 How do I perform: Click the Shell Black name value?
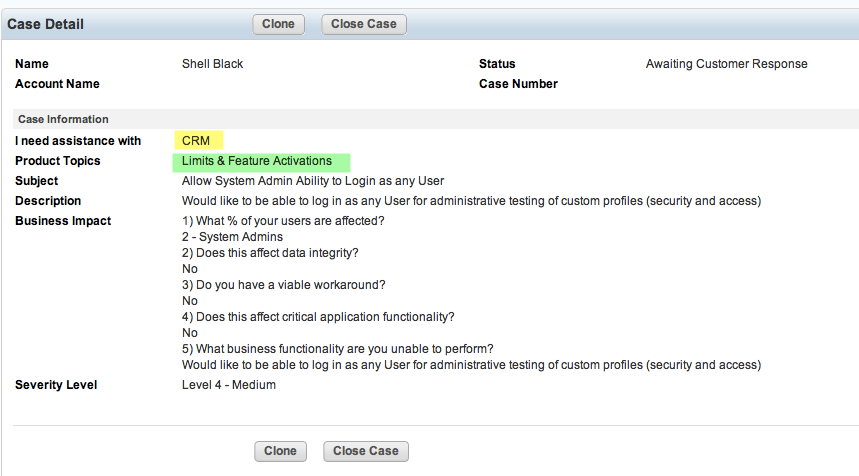click(x=213, y=64)
